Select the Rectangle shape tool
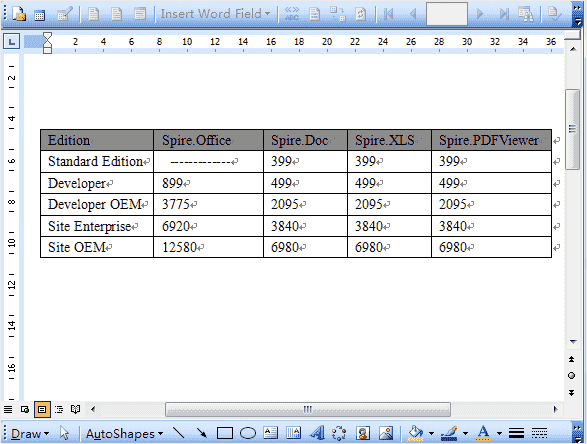This screenshot has height=444, width=587. pyautogui.click(x=225, y=433)
